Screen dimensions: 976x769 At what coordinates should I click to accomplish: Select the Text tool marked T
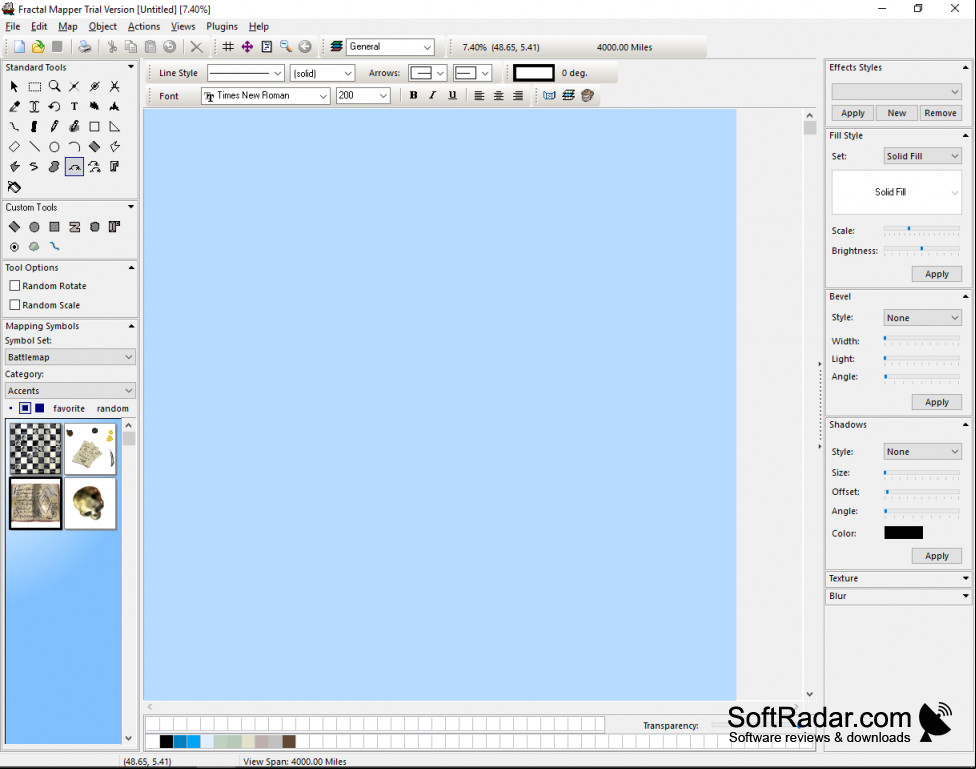pos(74,106)
